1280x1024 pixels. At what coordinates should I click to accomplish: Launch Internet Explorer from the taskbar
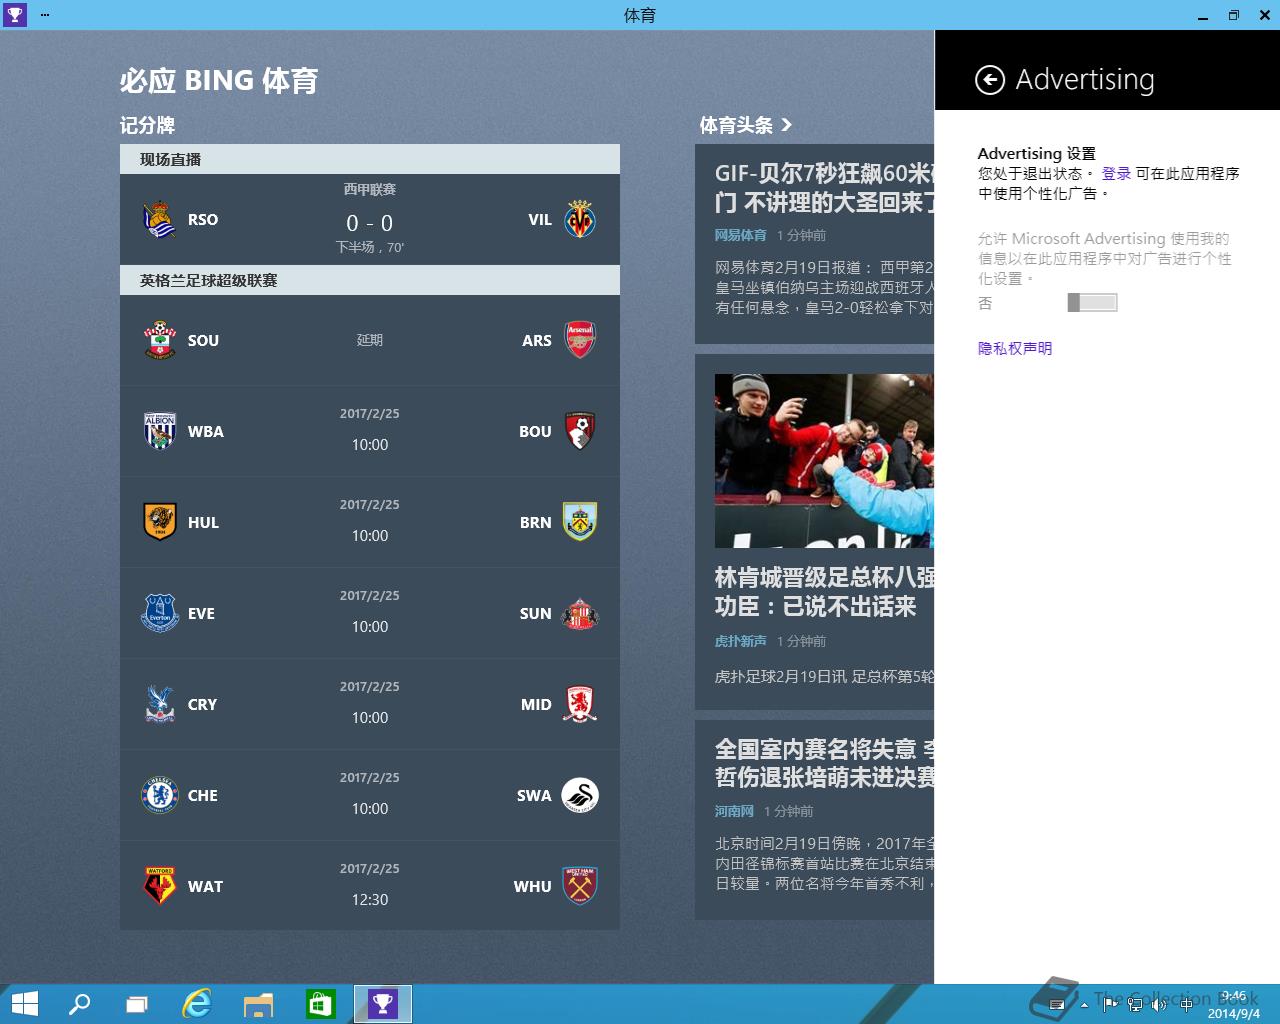tap(197, 1004)
